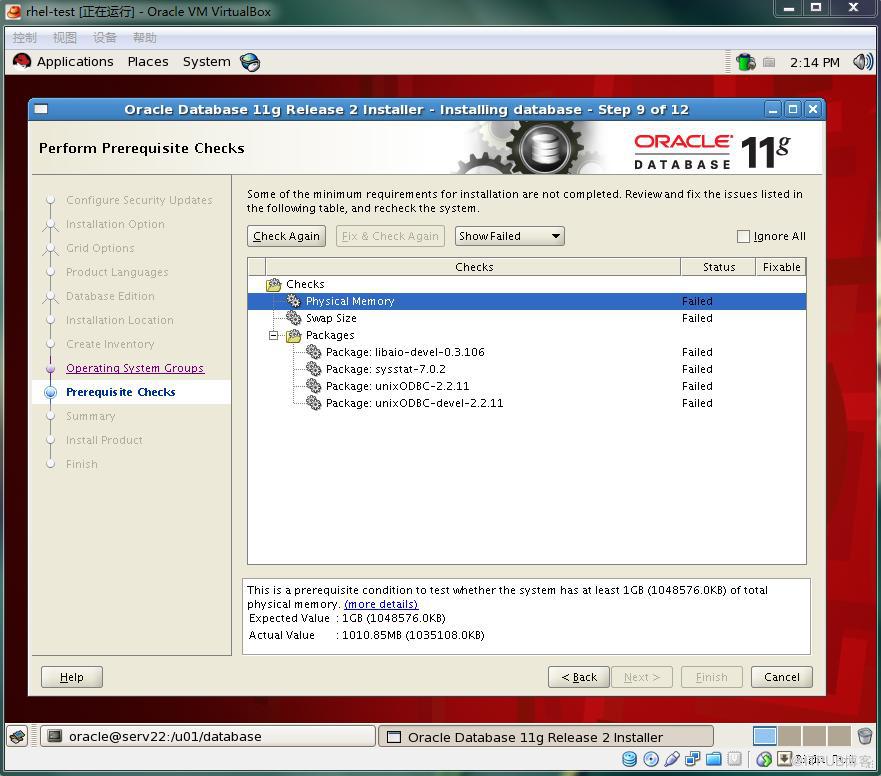
Task: Collapse the Packages tree node
Action: click(274, 335)
